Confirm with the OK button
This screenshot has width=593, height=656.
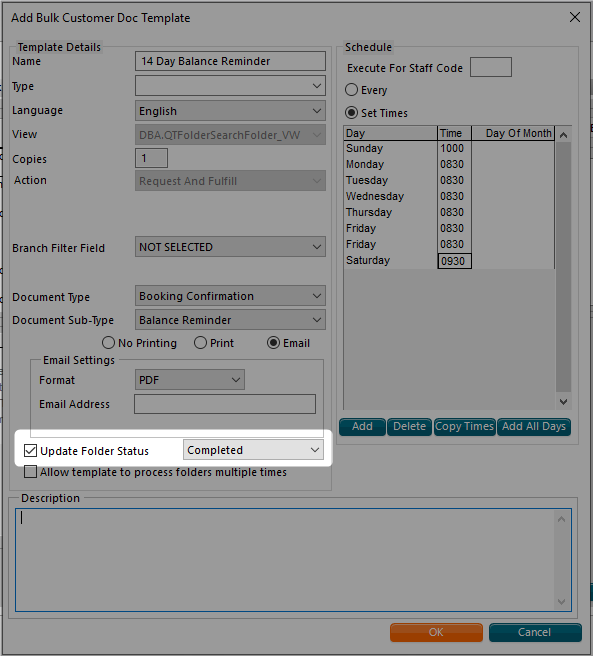(436, 632)
